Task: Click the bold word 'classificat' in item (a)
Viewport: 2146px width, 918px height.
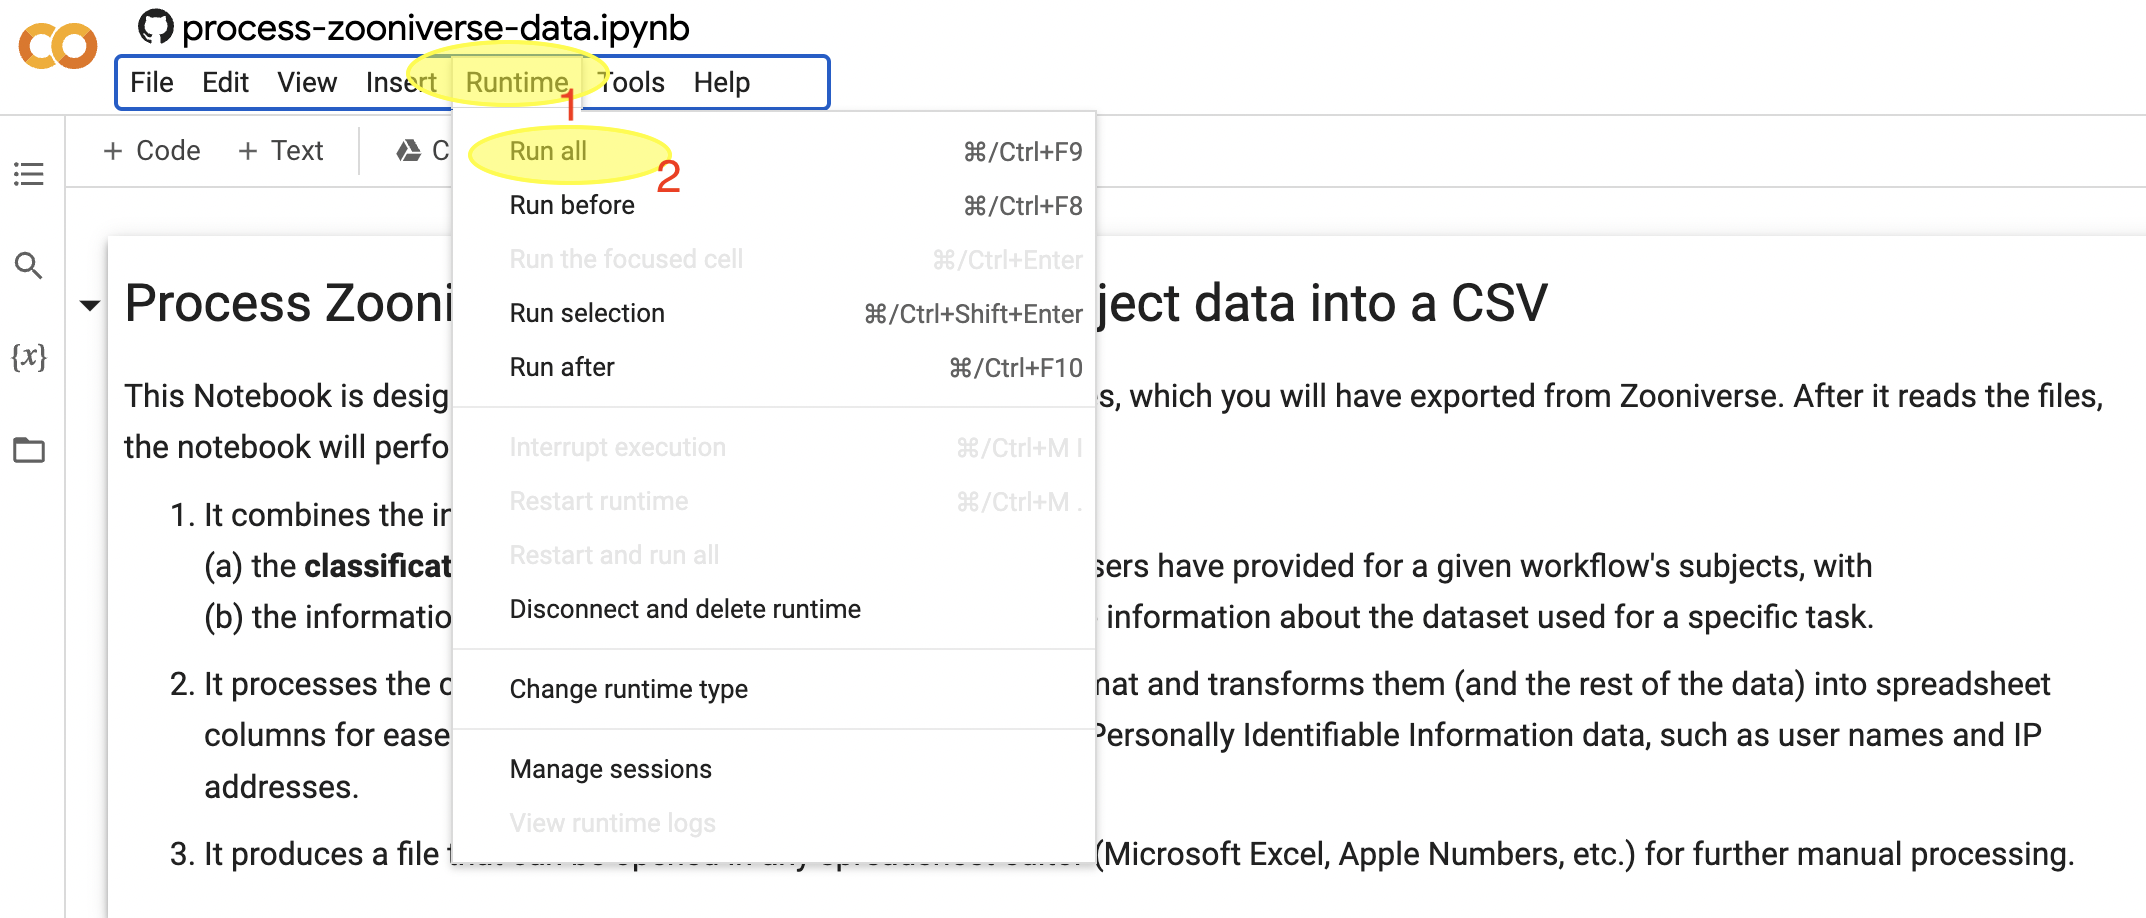Action: pos(378,566)
